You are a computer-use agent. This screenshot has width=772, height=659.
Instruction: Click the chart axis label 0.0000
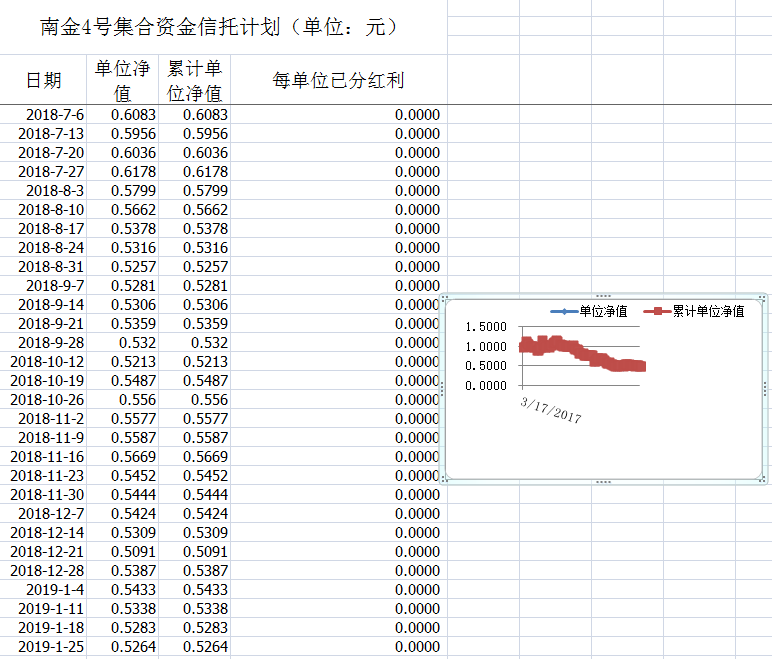coord(486,386)
